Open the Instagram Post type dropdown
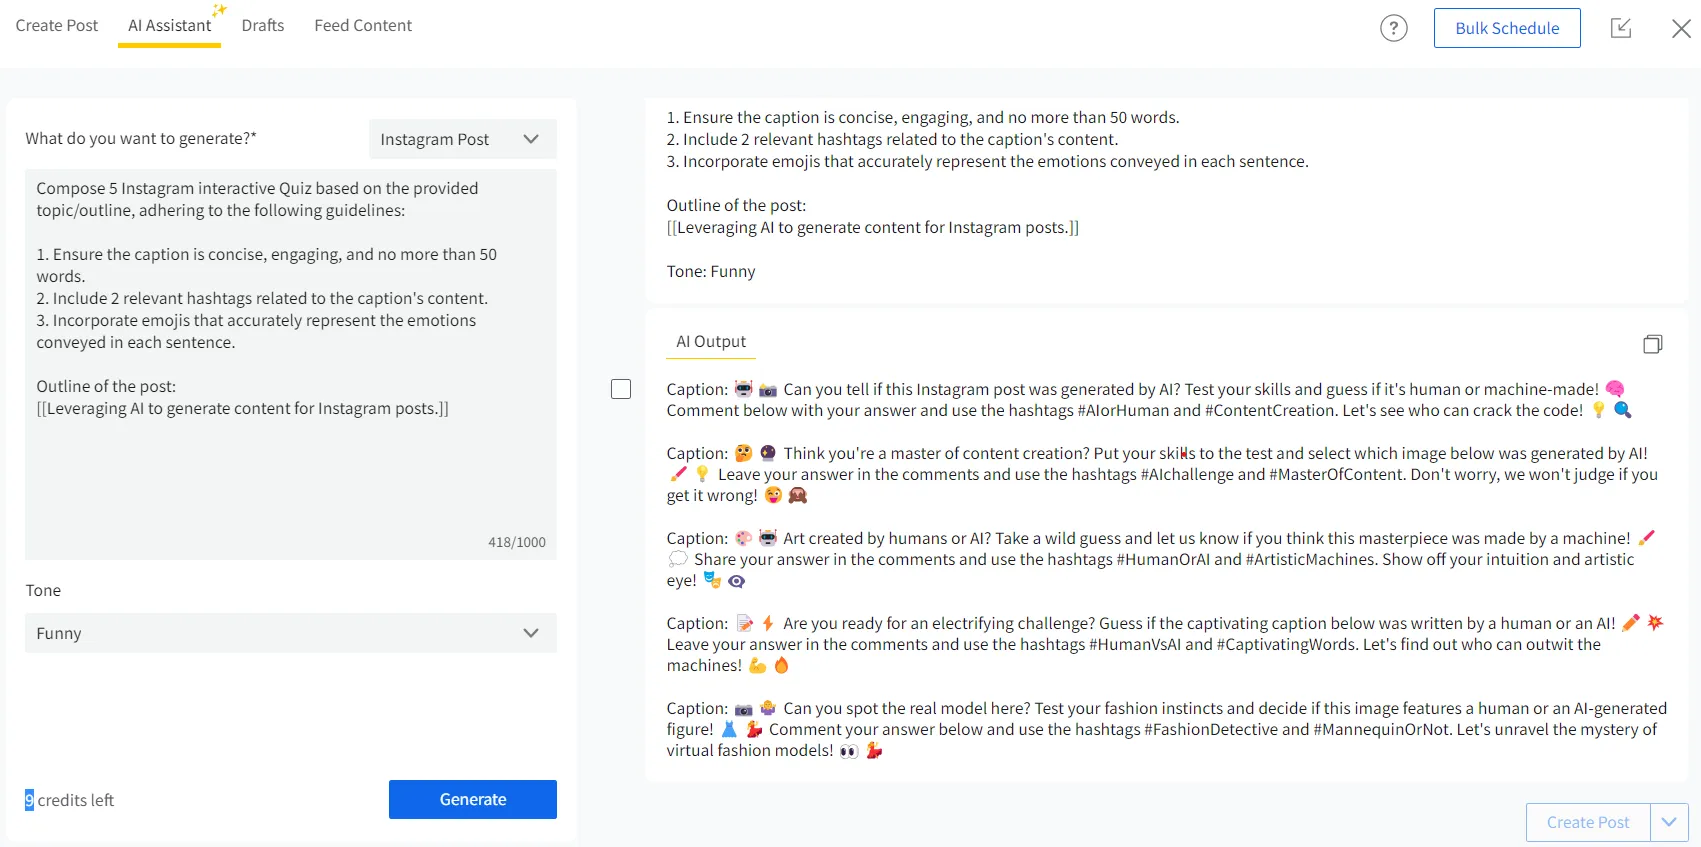This screenshot has width=1701, height=847. 463,139
